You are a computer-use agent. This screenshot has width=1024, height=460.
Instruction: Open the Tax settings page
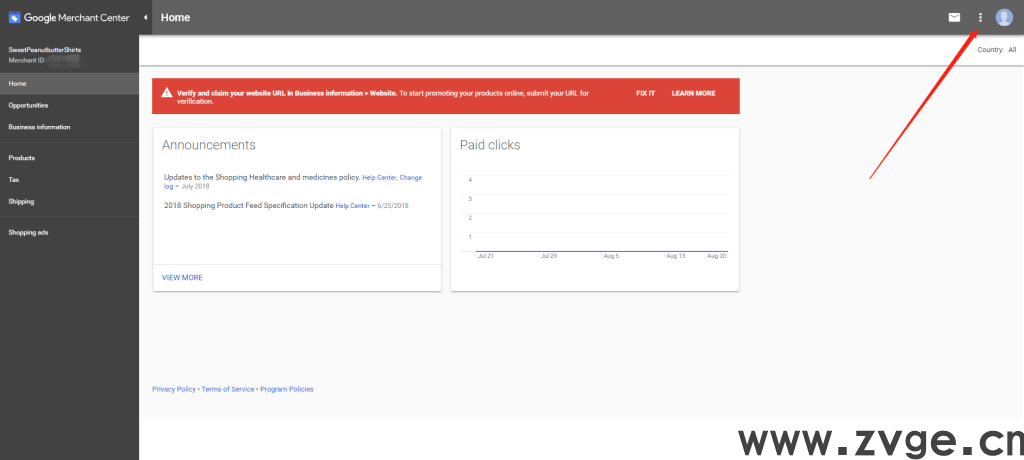coord(14,180)
